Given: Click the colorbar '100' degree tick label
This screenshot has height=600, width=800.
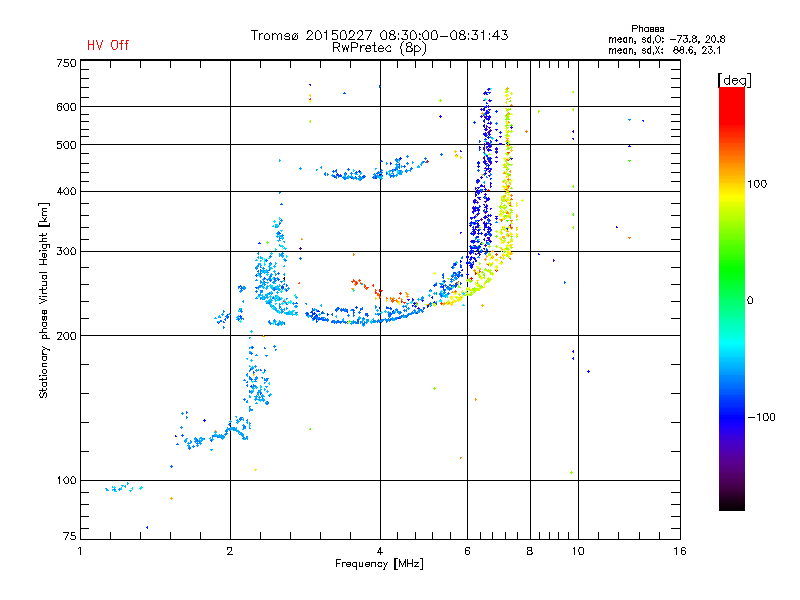Looking at the screenshot, I should [757, 184].
